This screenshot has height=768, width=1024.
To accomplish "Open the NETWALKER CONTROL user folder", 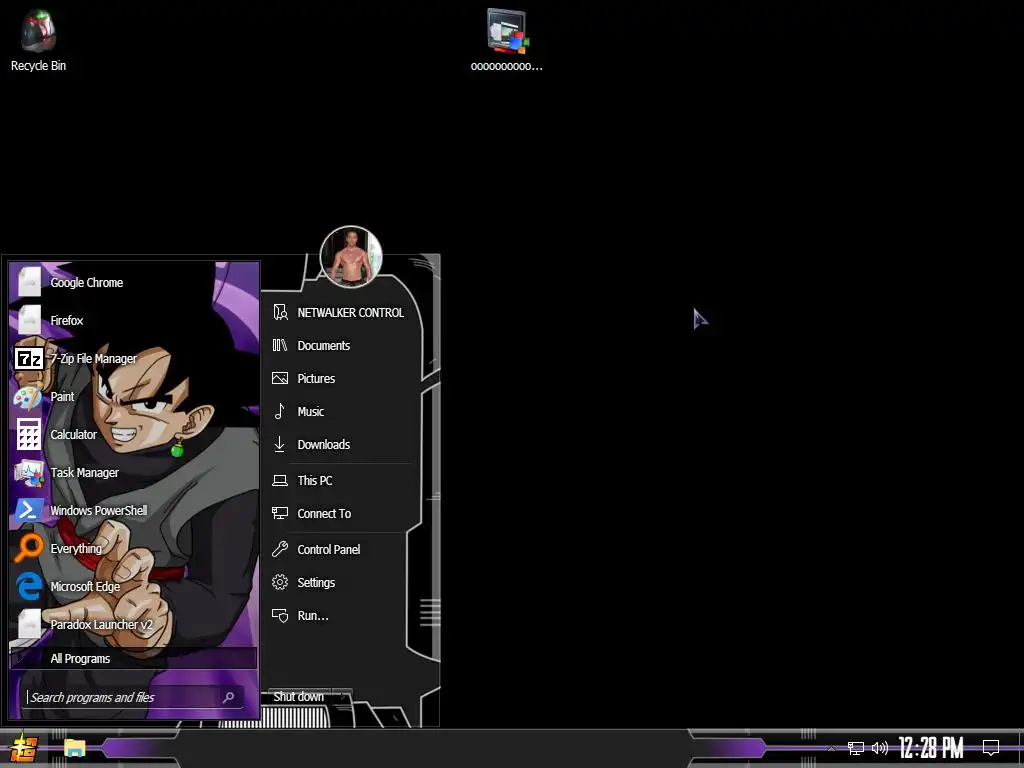I will pos(342,313).
